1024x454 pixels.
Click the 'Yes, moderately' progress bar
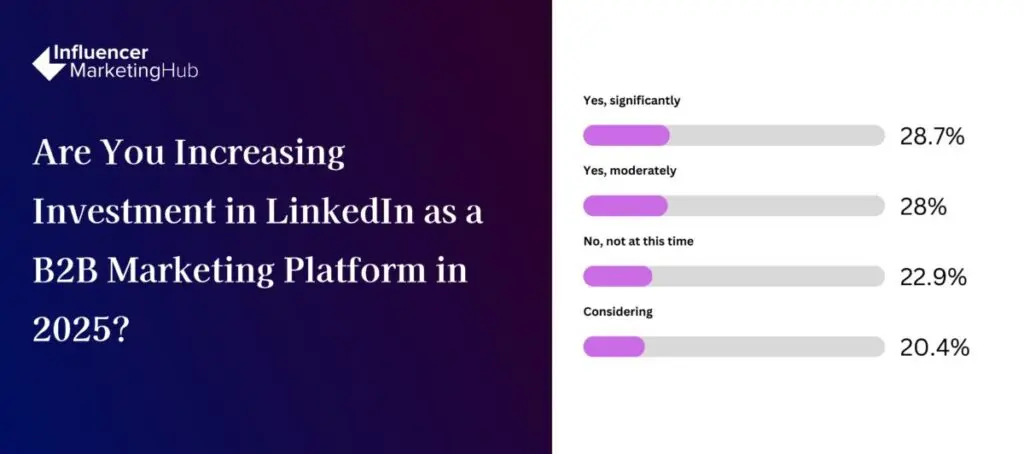[x=733, y=206]
